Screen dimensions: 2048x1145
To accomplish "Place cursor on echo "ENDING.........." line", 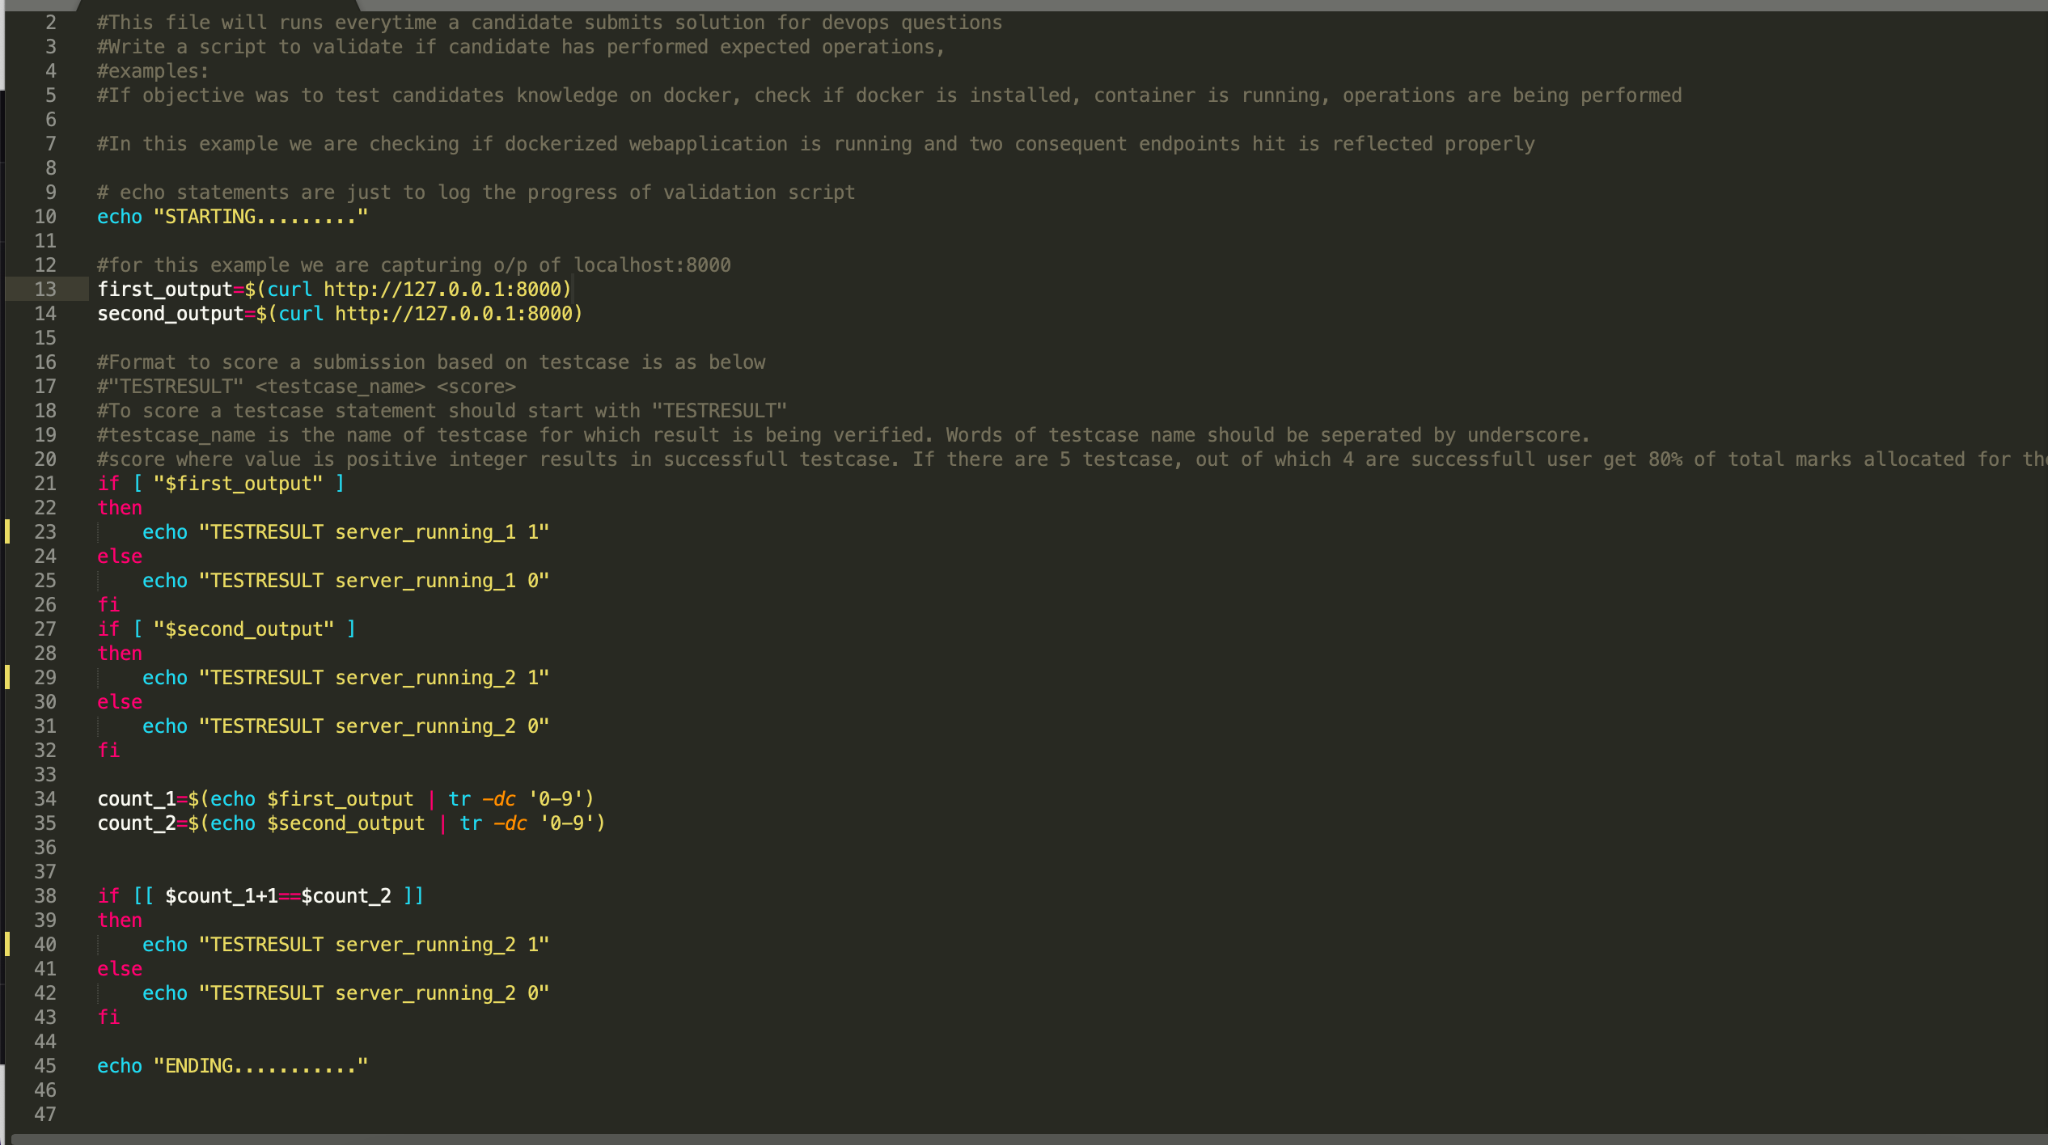I will click(232, 1066).
